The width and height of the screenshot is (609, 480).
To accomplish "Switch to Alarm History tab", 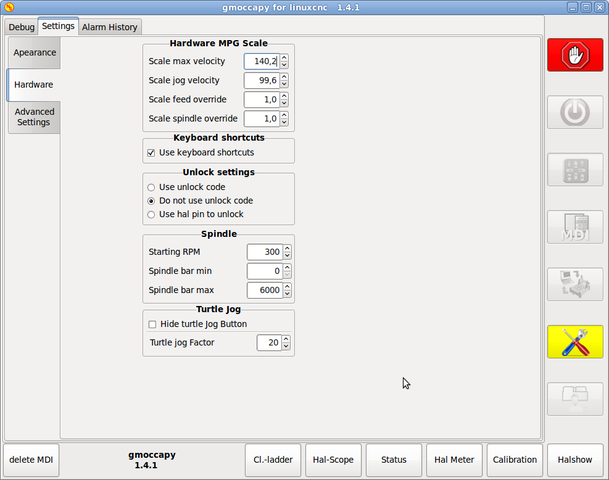I will 110,27.
